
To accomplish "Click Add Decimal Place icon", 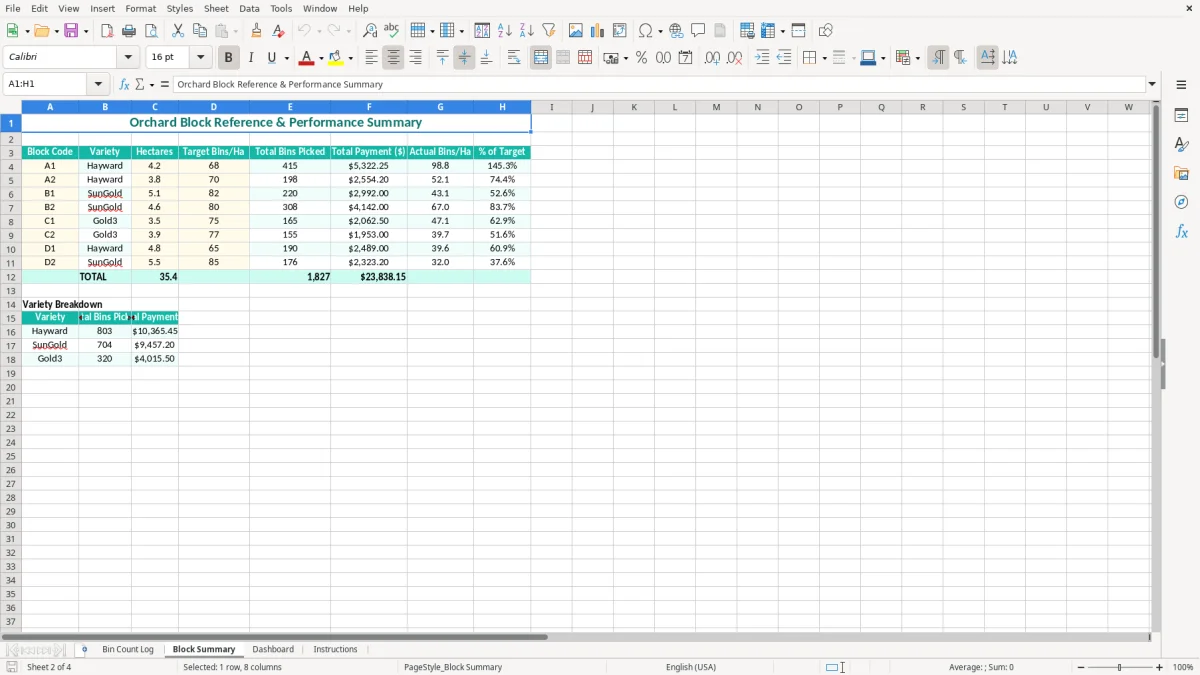I will [713, 58].
